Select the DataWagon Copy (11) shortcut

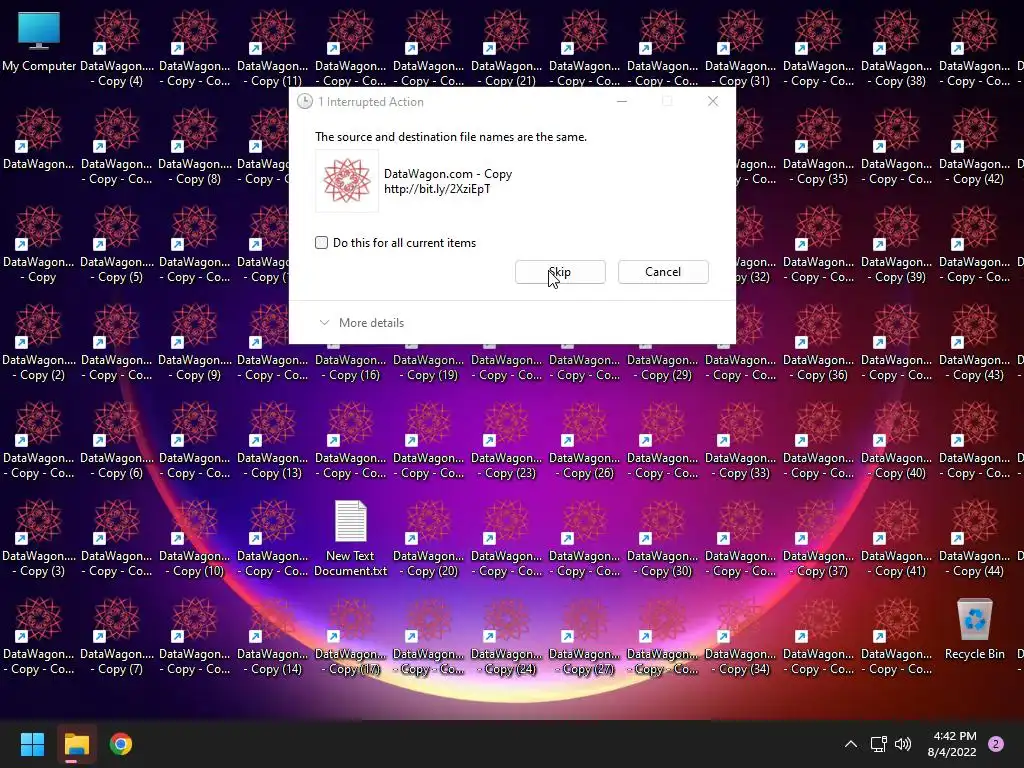(272, 49)
